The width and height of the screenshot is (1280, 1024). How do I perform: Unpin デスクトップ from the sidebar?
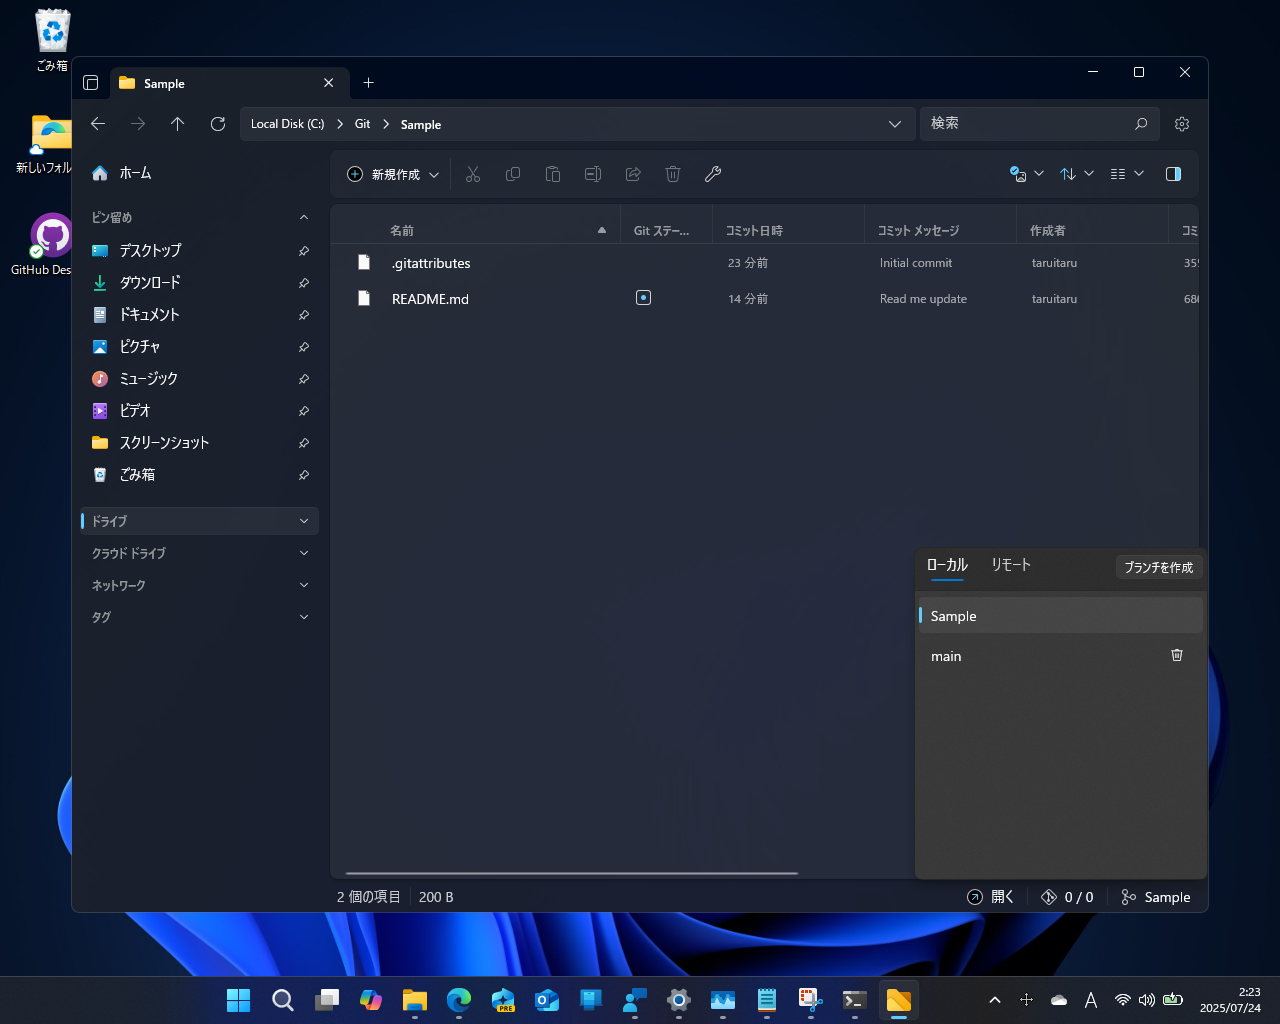(303, 251)
